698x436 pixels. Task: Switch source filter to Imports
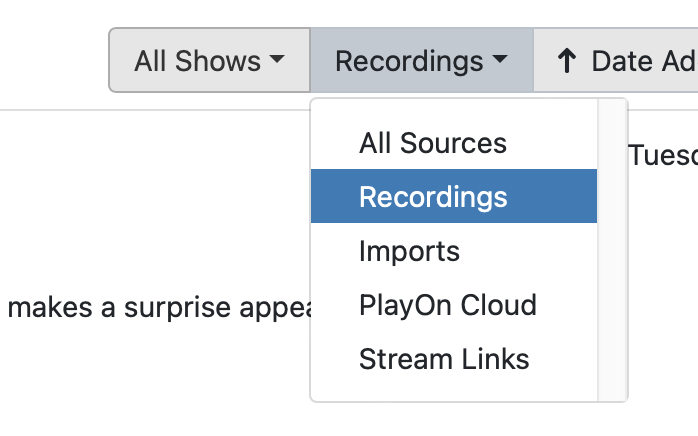[x=410, y=251]
